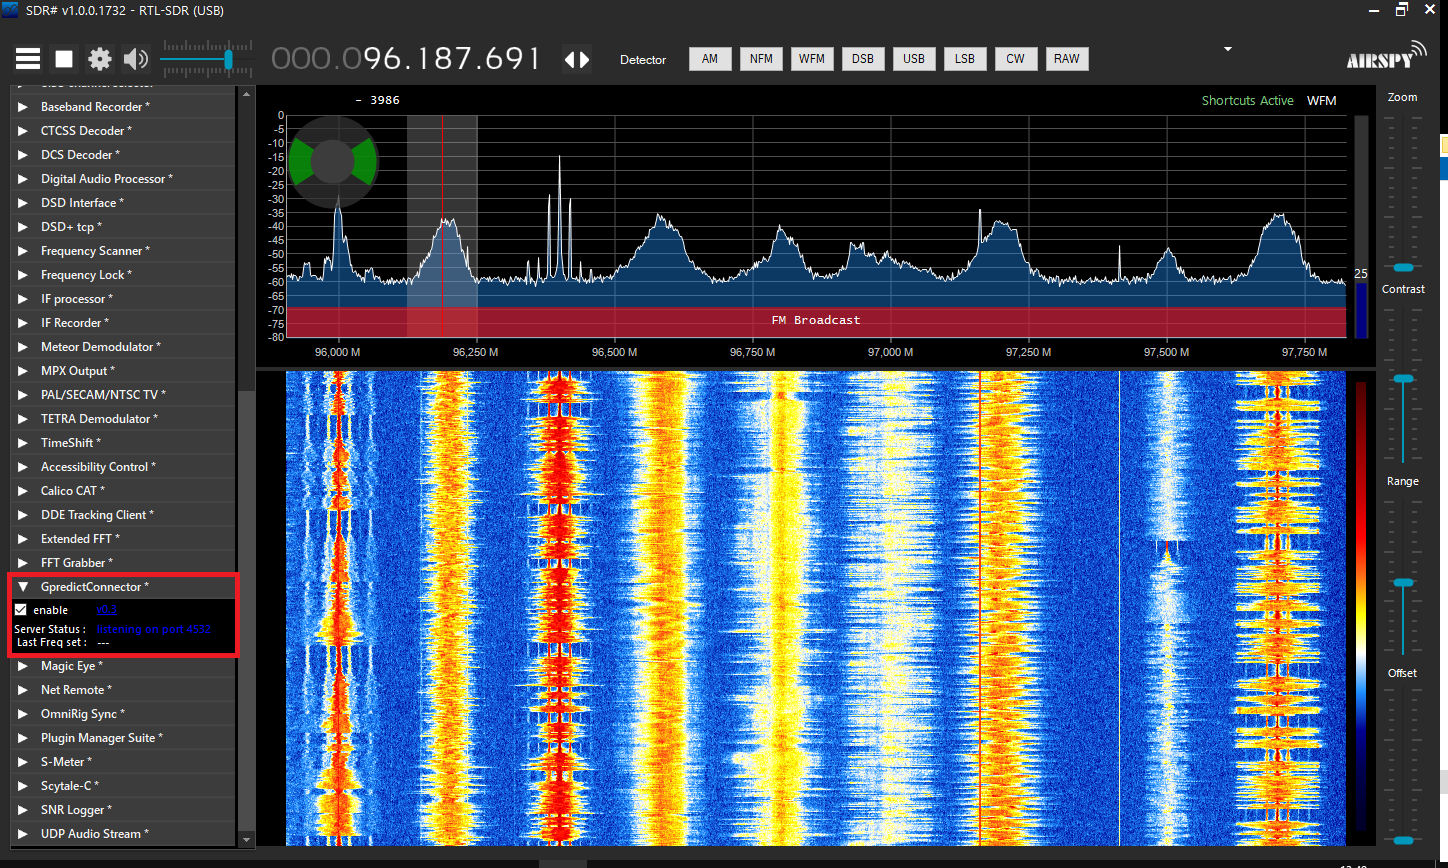Expand the DSD+ tcp plugin

(123, 227)
